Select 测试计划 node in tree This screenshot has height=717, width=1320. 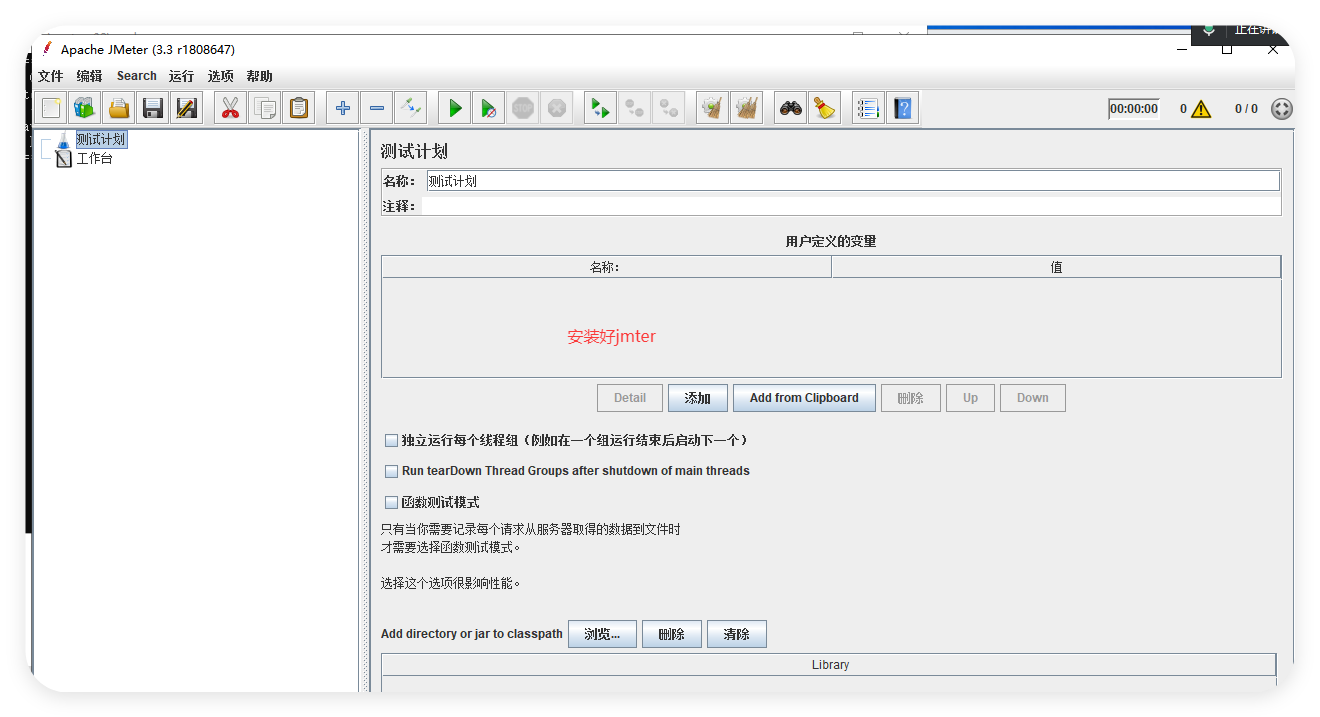point(101,139)
